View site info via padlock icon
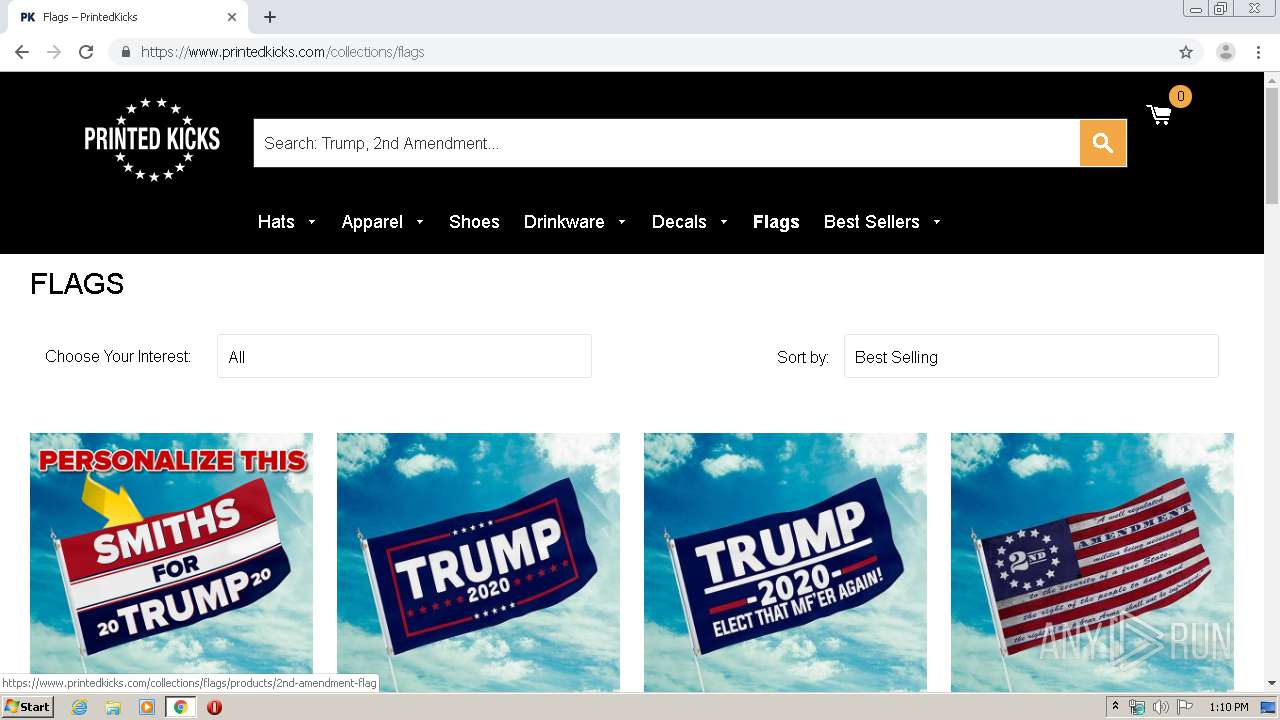Screen dimensions: 1280x720 tap(125, 52)
